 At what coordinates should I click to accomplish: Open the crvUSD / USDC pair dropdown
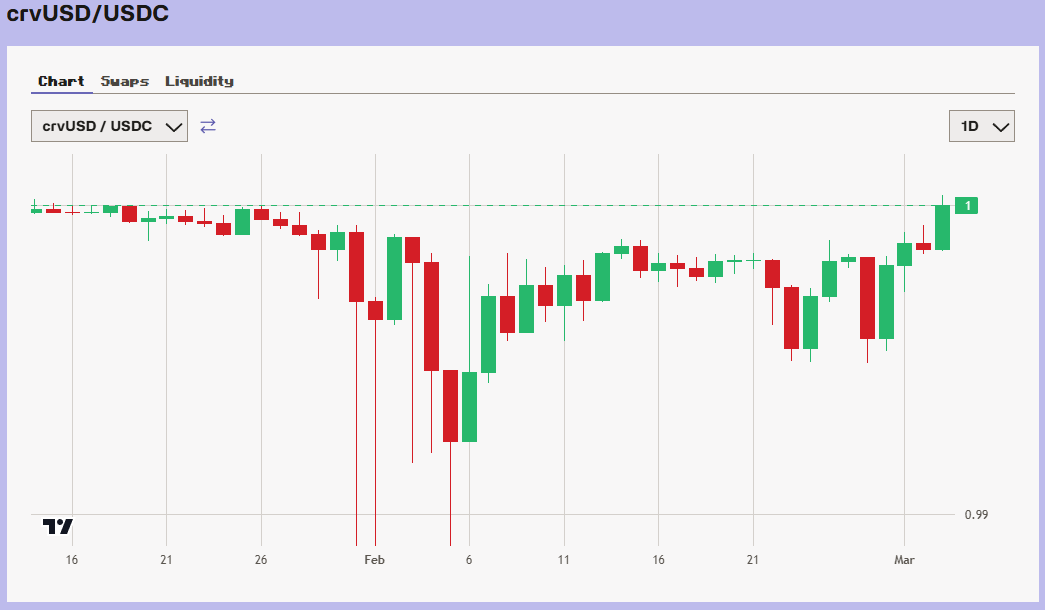109,126
